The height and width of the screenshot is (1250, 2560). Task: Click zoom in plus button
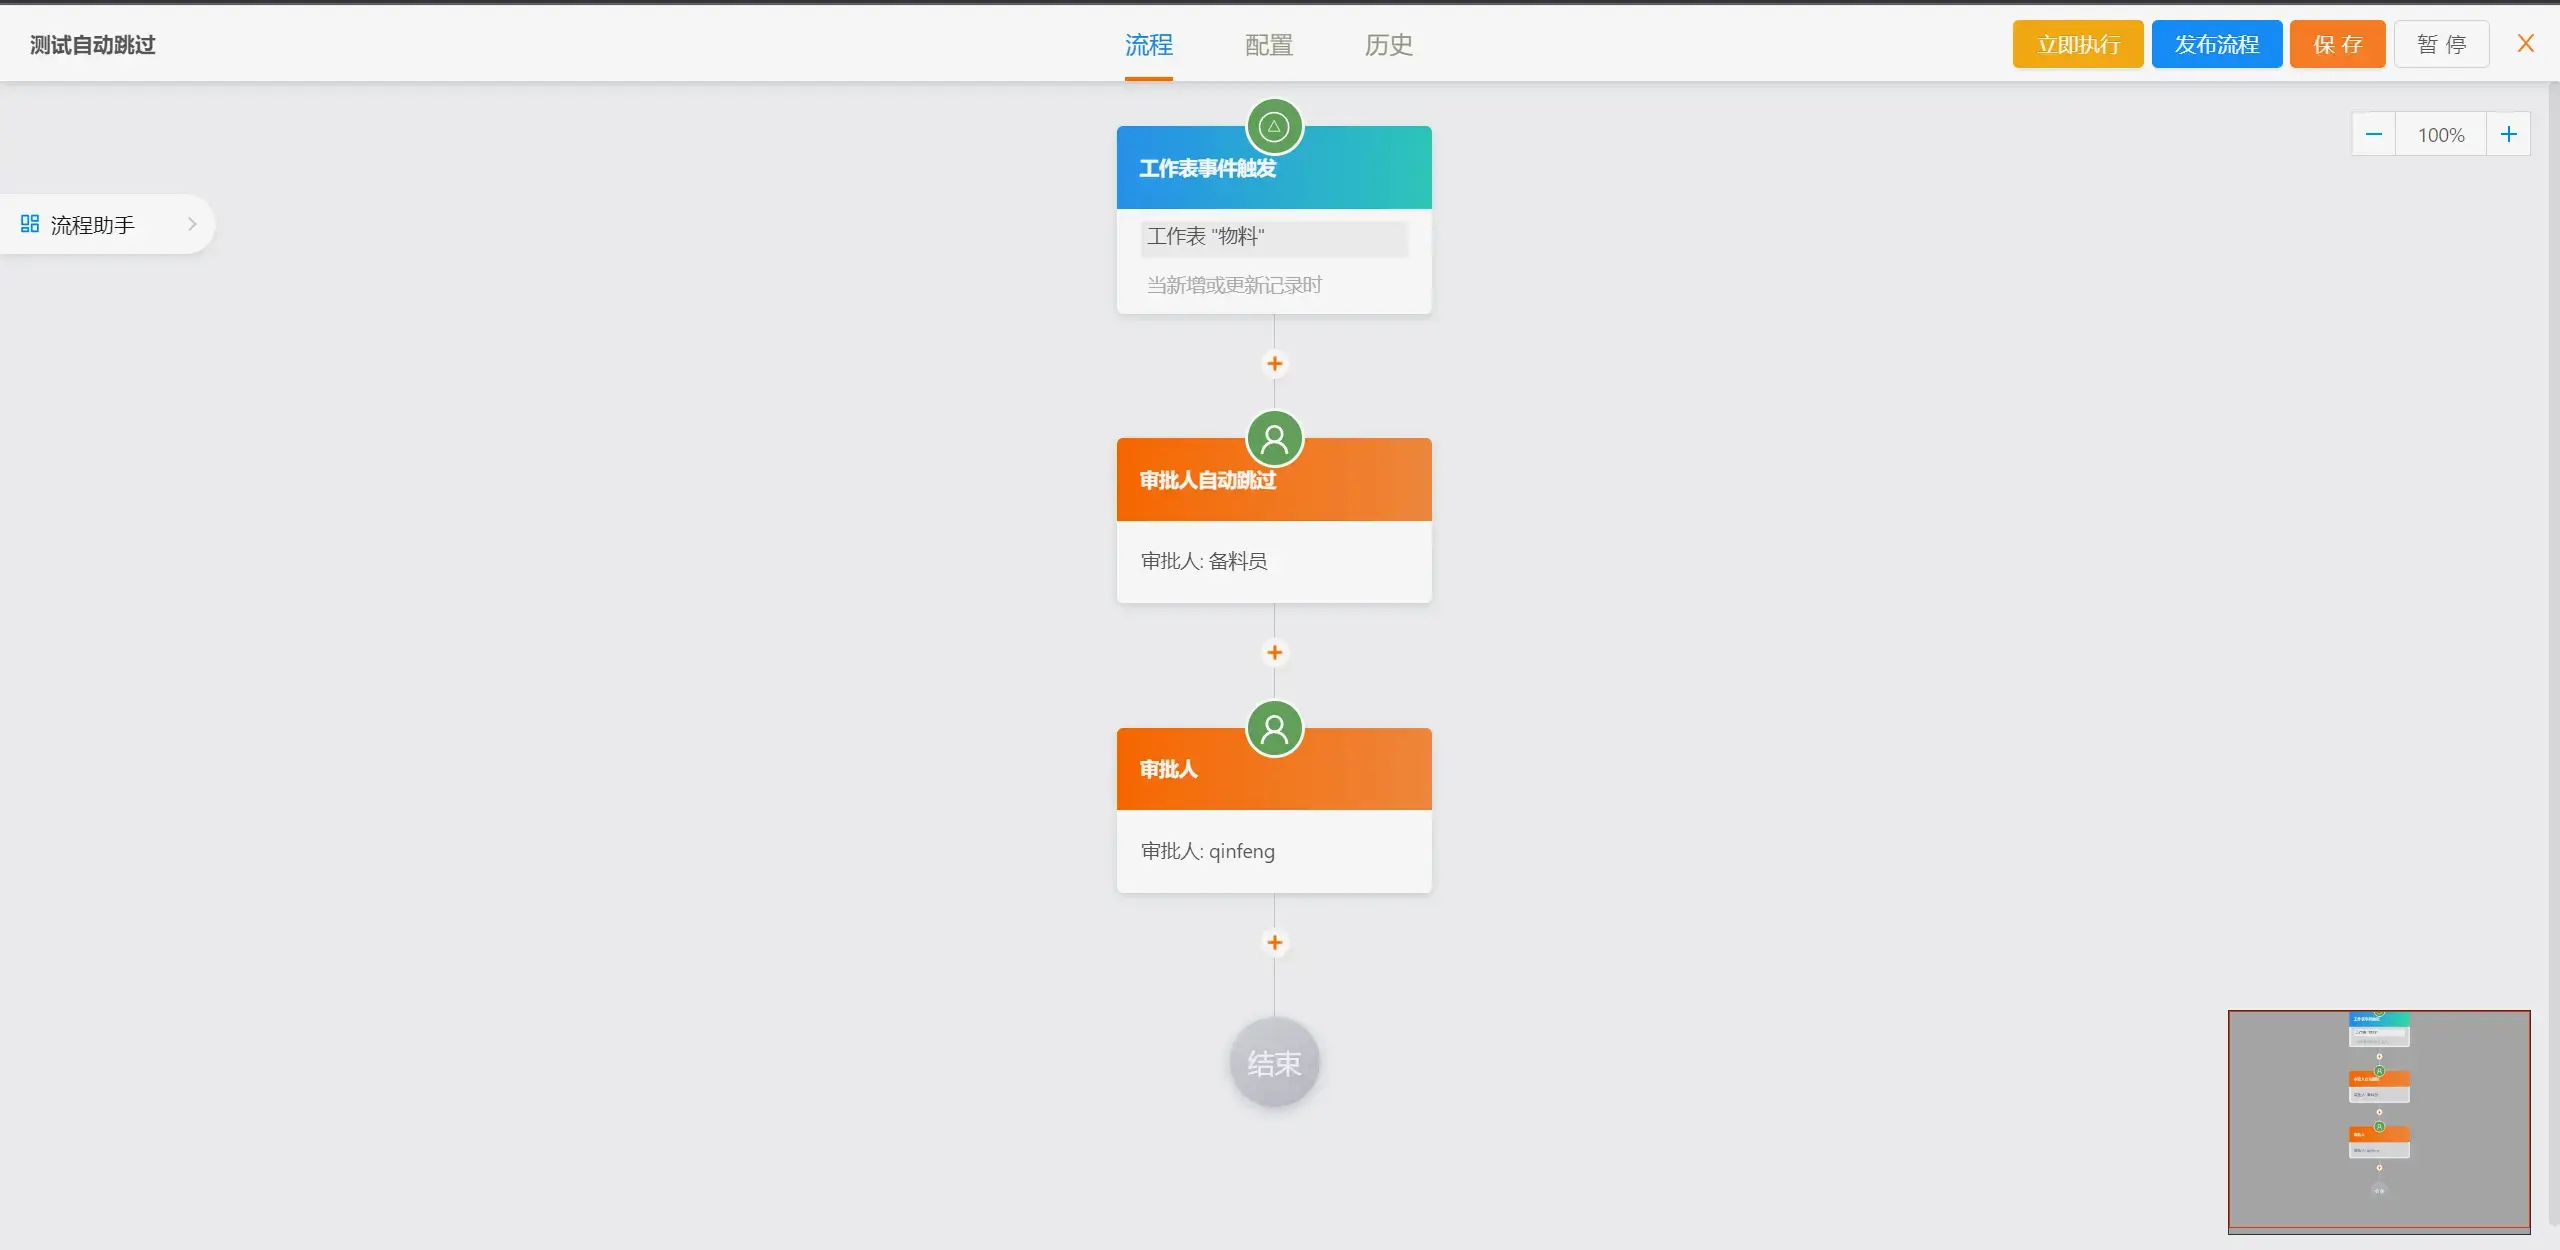[2508, 134]
